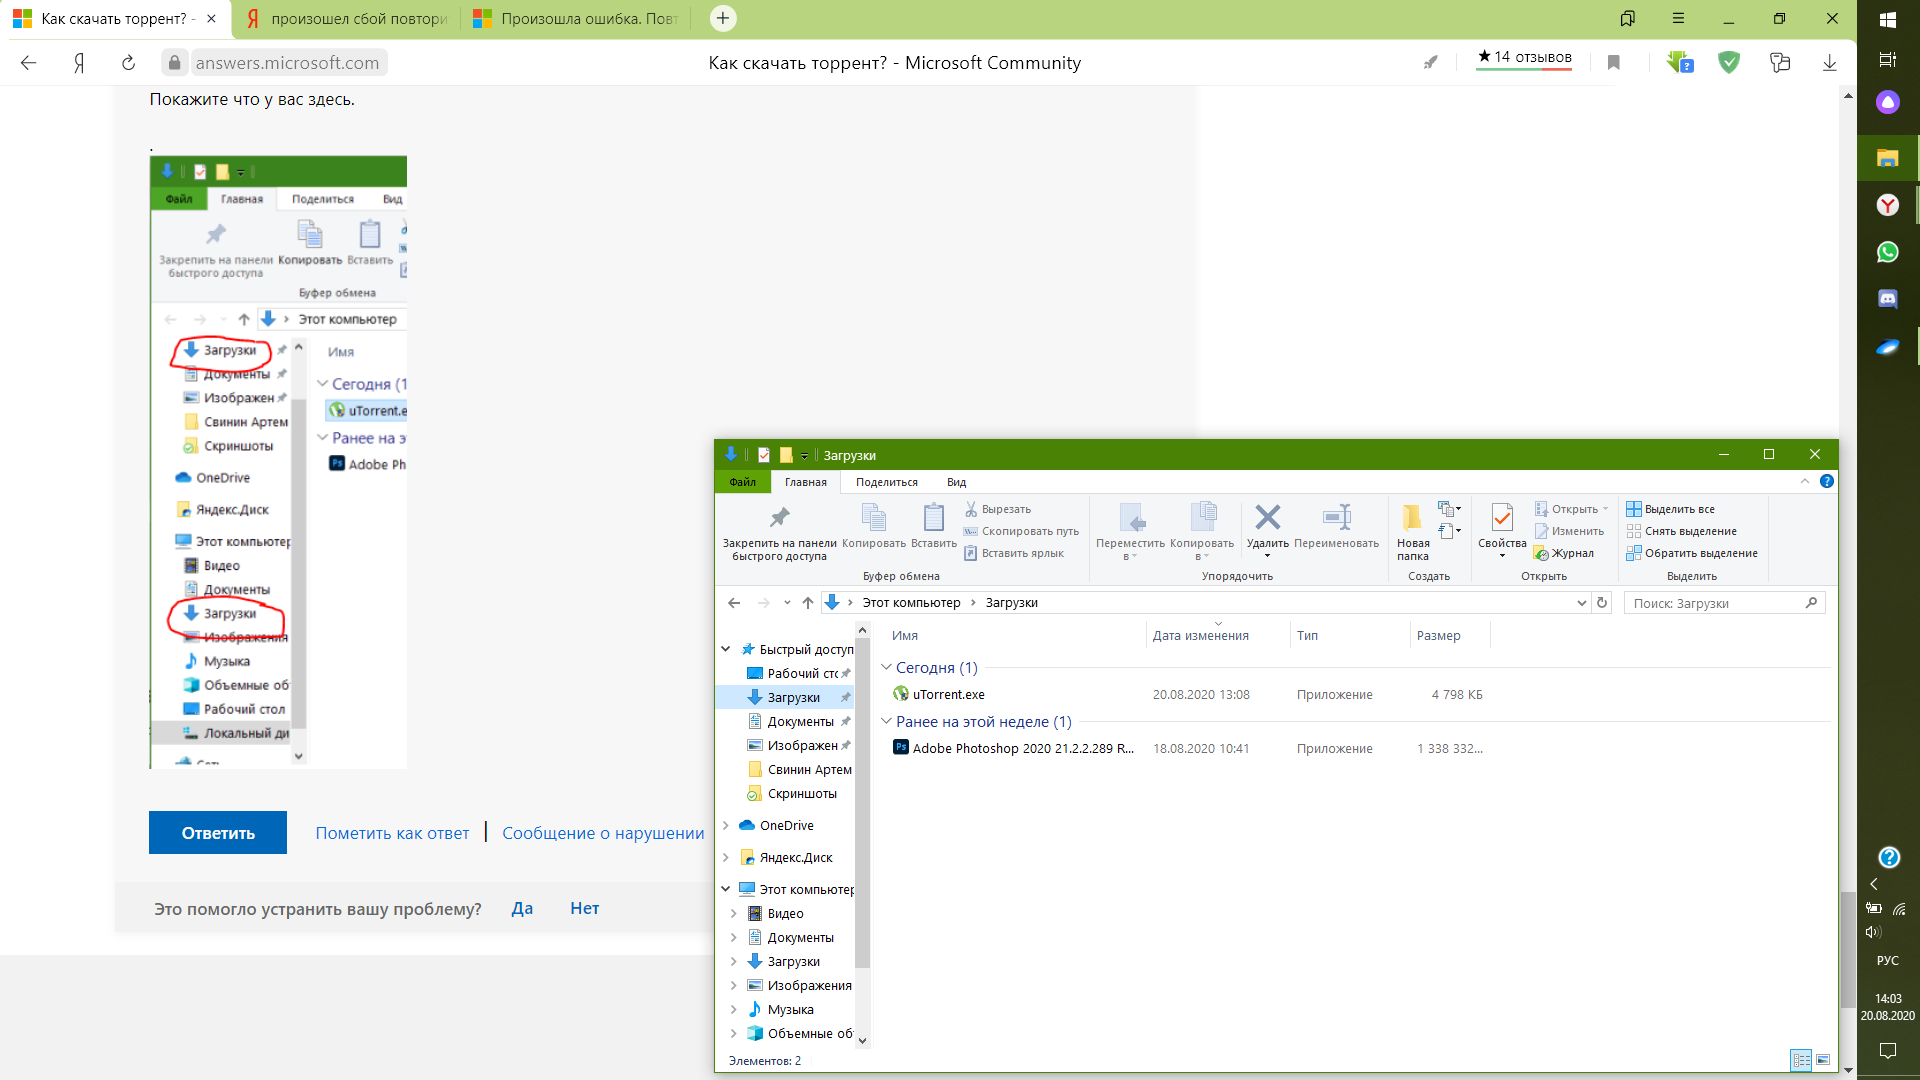Refresh the Explorer address bar
1920x1080 pixels.
pos(1602,603)
